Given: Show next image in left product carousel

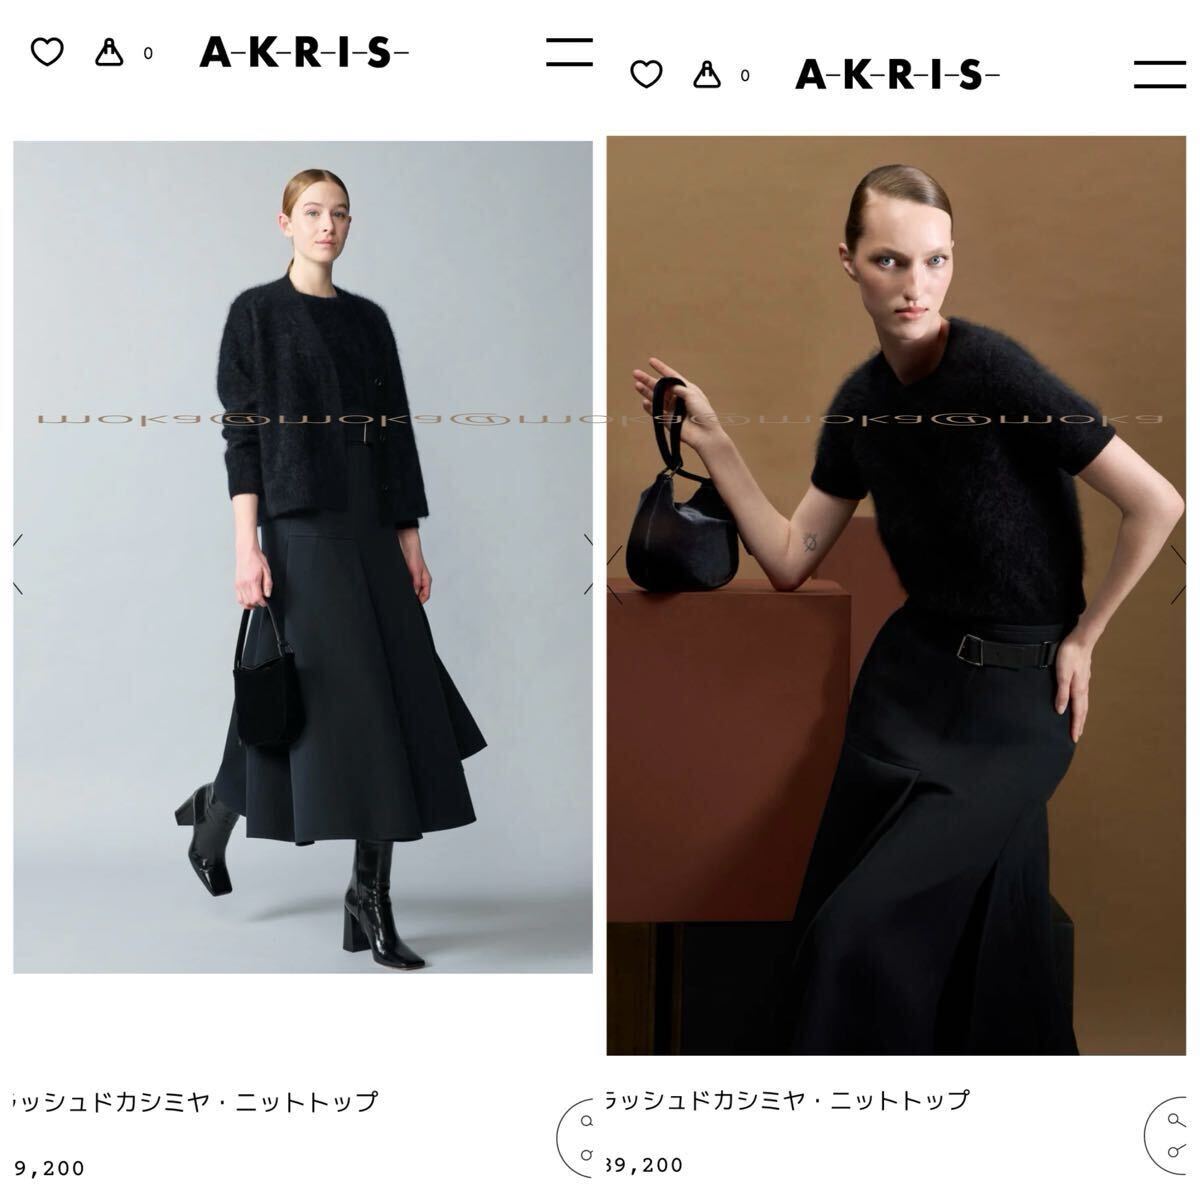Looking at the screenshot, I should tap(589, 566).
